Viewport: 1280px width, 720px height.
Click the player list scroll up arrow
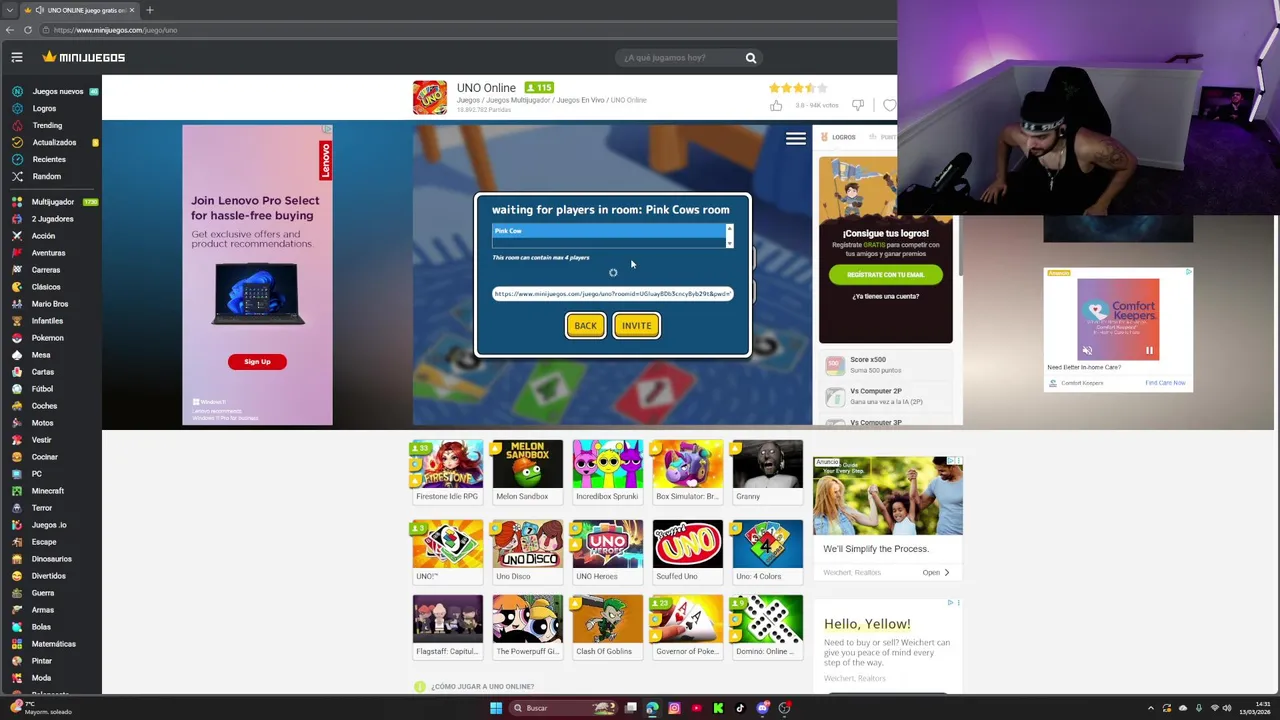point(729,229)
